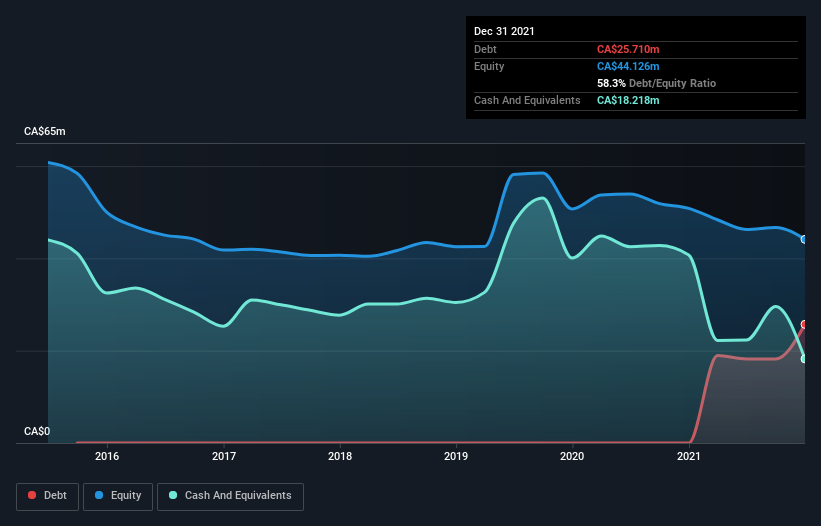
Task: Toggle Cash And Equivalents legend button
Action: [x=230, y=496]
